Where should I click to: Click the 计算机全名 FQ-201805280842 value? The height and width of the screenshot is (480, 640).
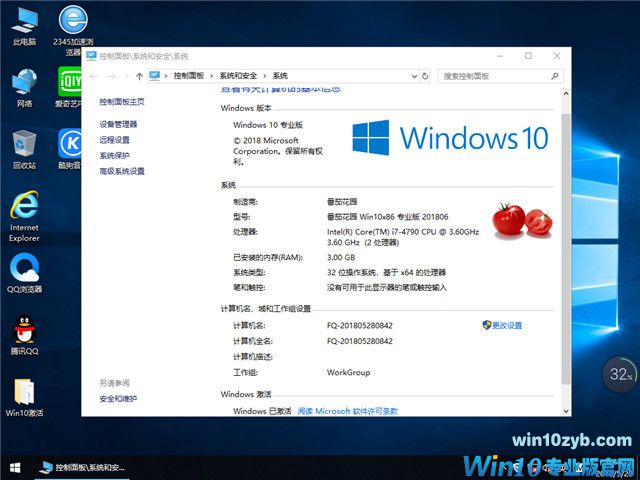pos(360,341)
